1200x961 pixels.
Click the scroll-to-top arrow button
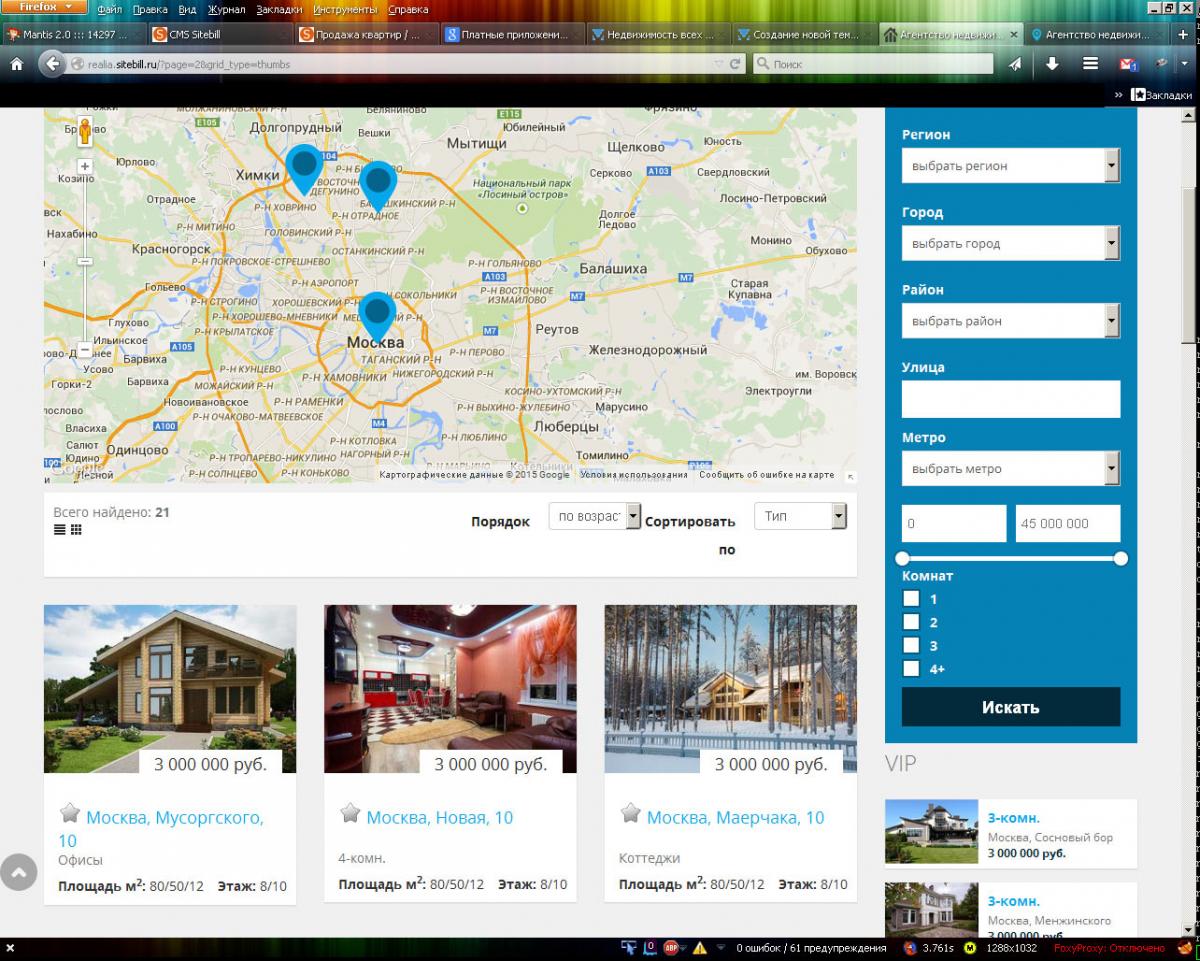click(19, 873)
